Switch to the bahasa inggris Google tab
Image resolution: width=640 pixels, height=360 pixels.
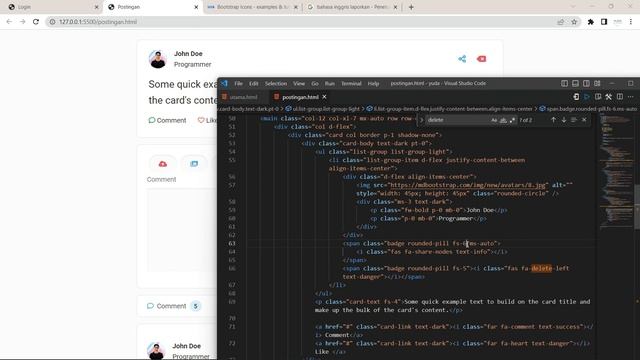pyautogui.click(x=352, y=7)
